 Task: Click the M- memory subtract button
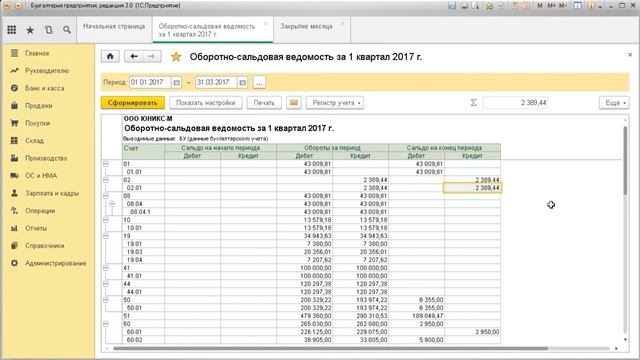pyautogui.click(x=563, y=6)
